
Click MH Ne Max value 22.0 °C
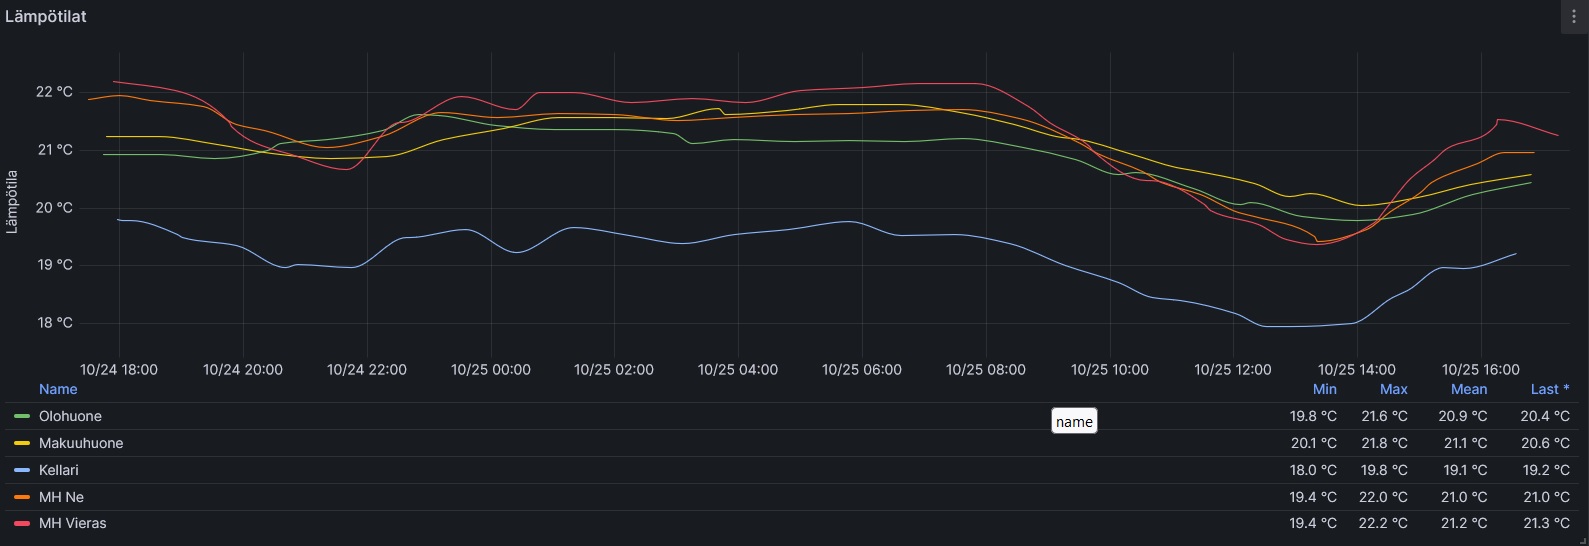1384,497
